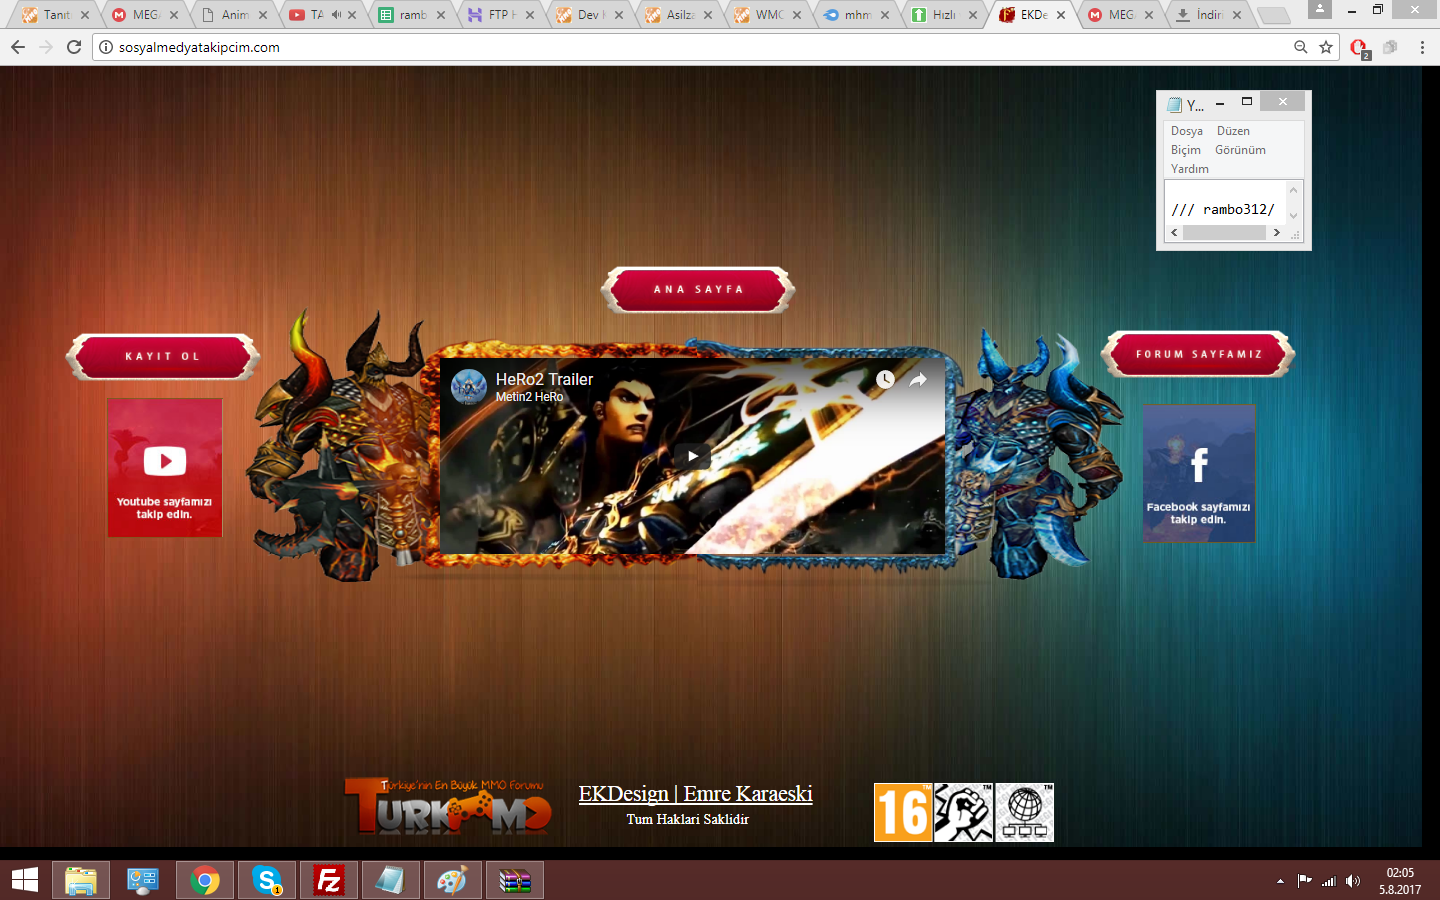Follow the EKDesign | Emre Karaeski link
The height and width of the screenshot is (900, 1440).
tap(695, 794)
